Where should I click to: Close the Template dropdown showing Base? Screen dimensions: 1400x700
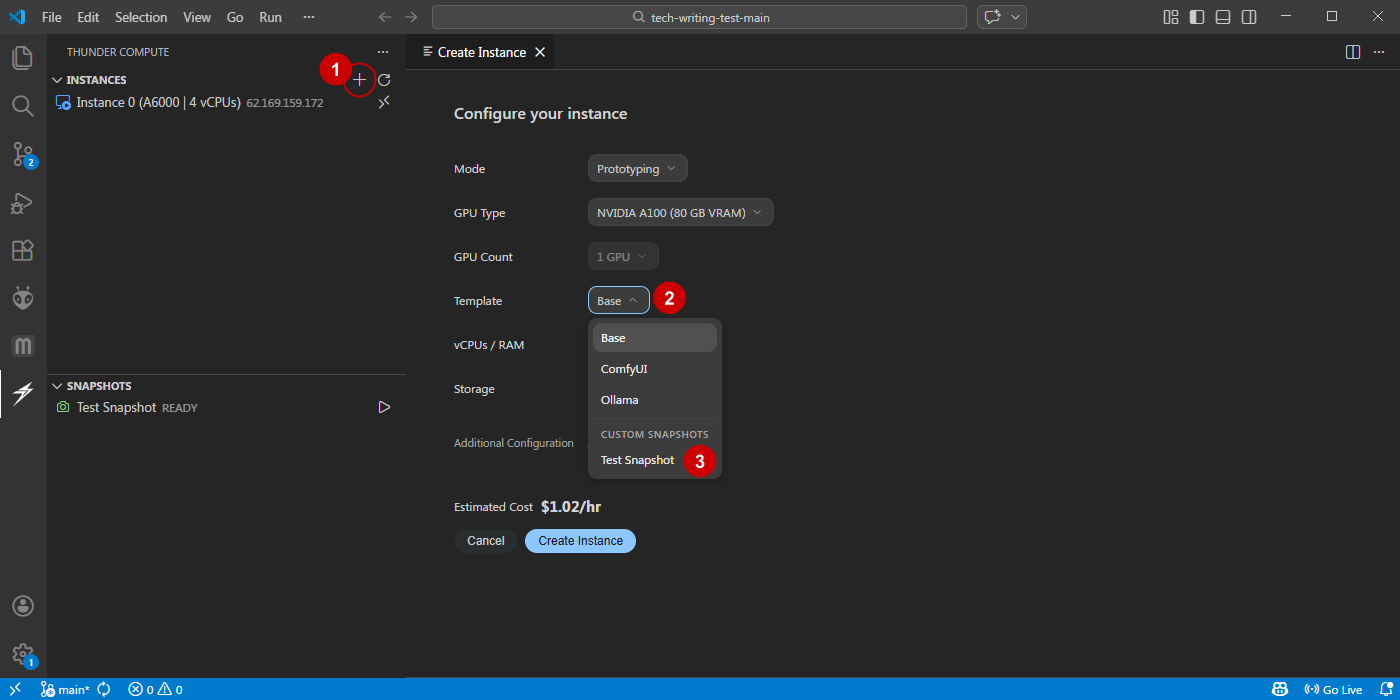(x=619, y=301)
